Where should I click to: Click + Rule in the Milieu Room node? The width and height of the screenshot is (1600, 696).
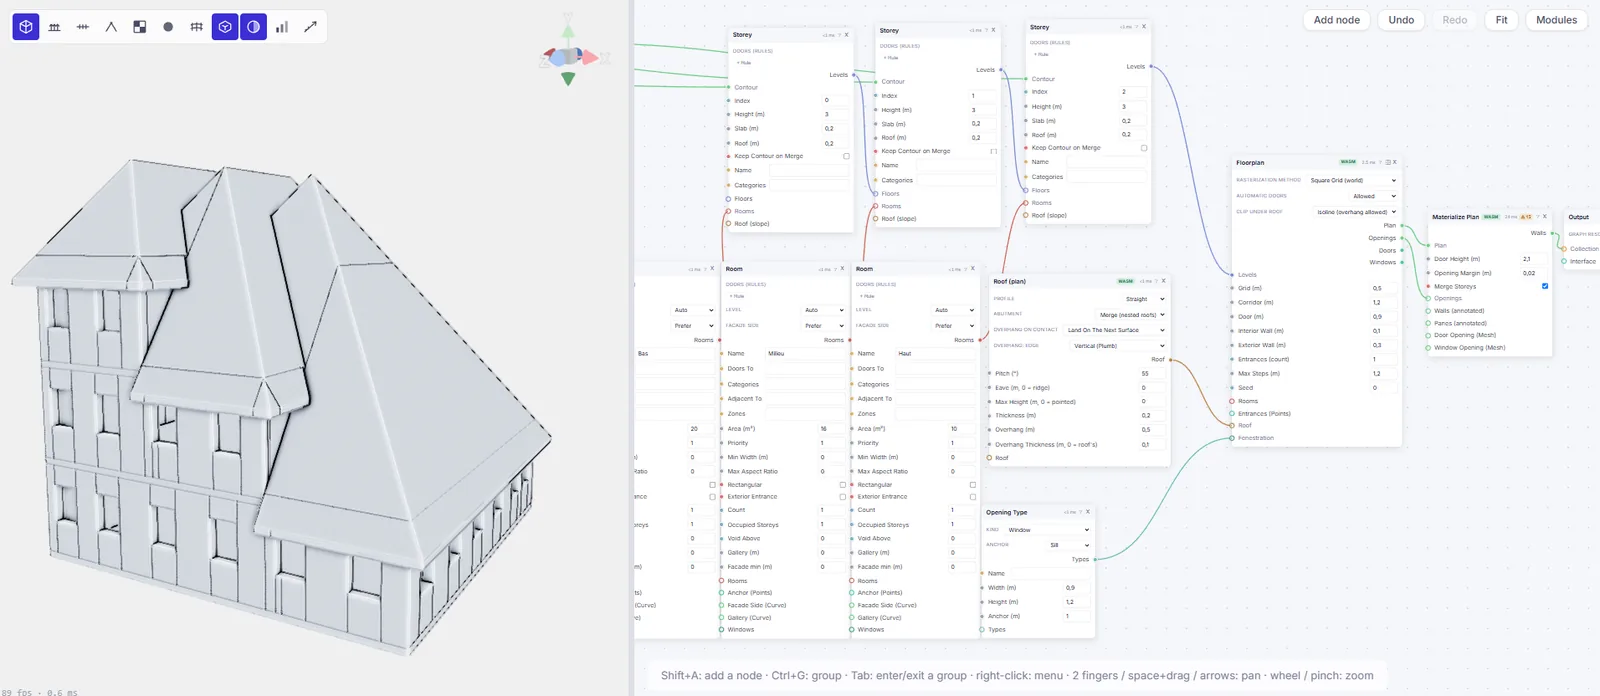click(x=737, y=296)
